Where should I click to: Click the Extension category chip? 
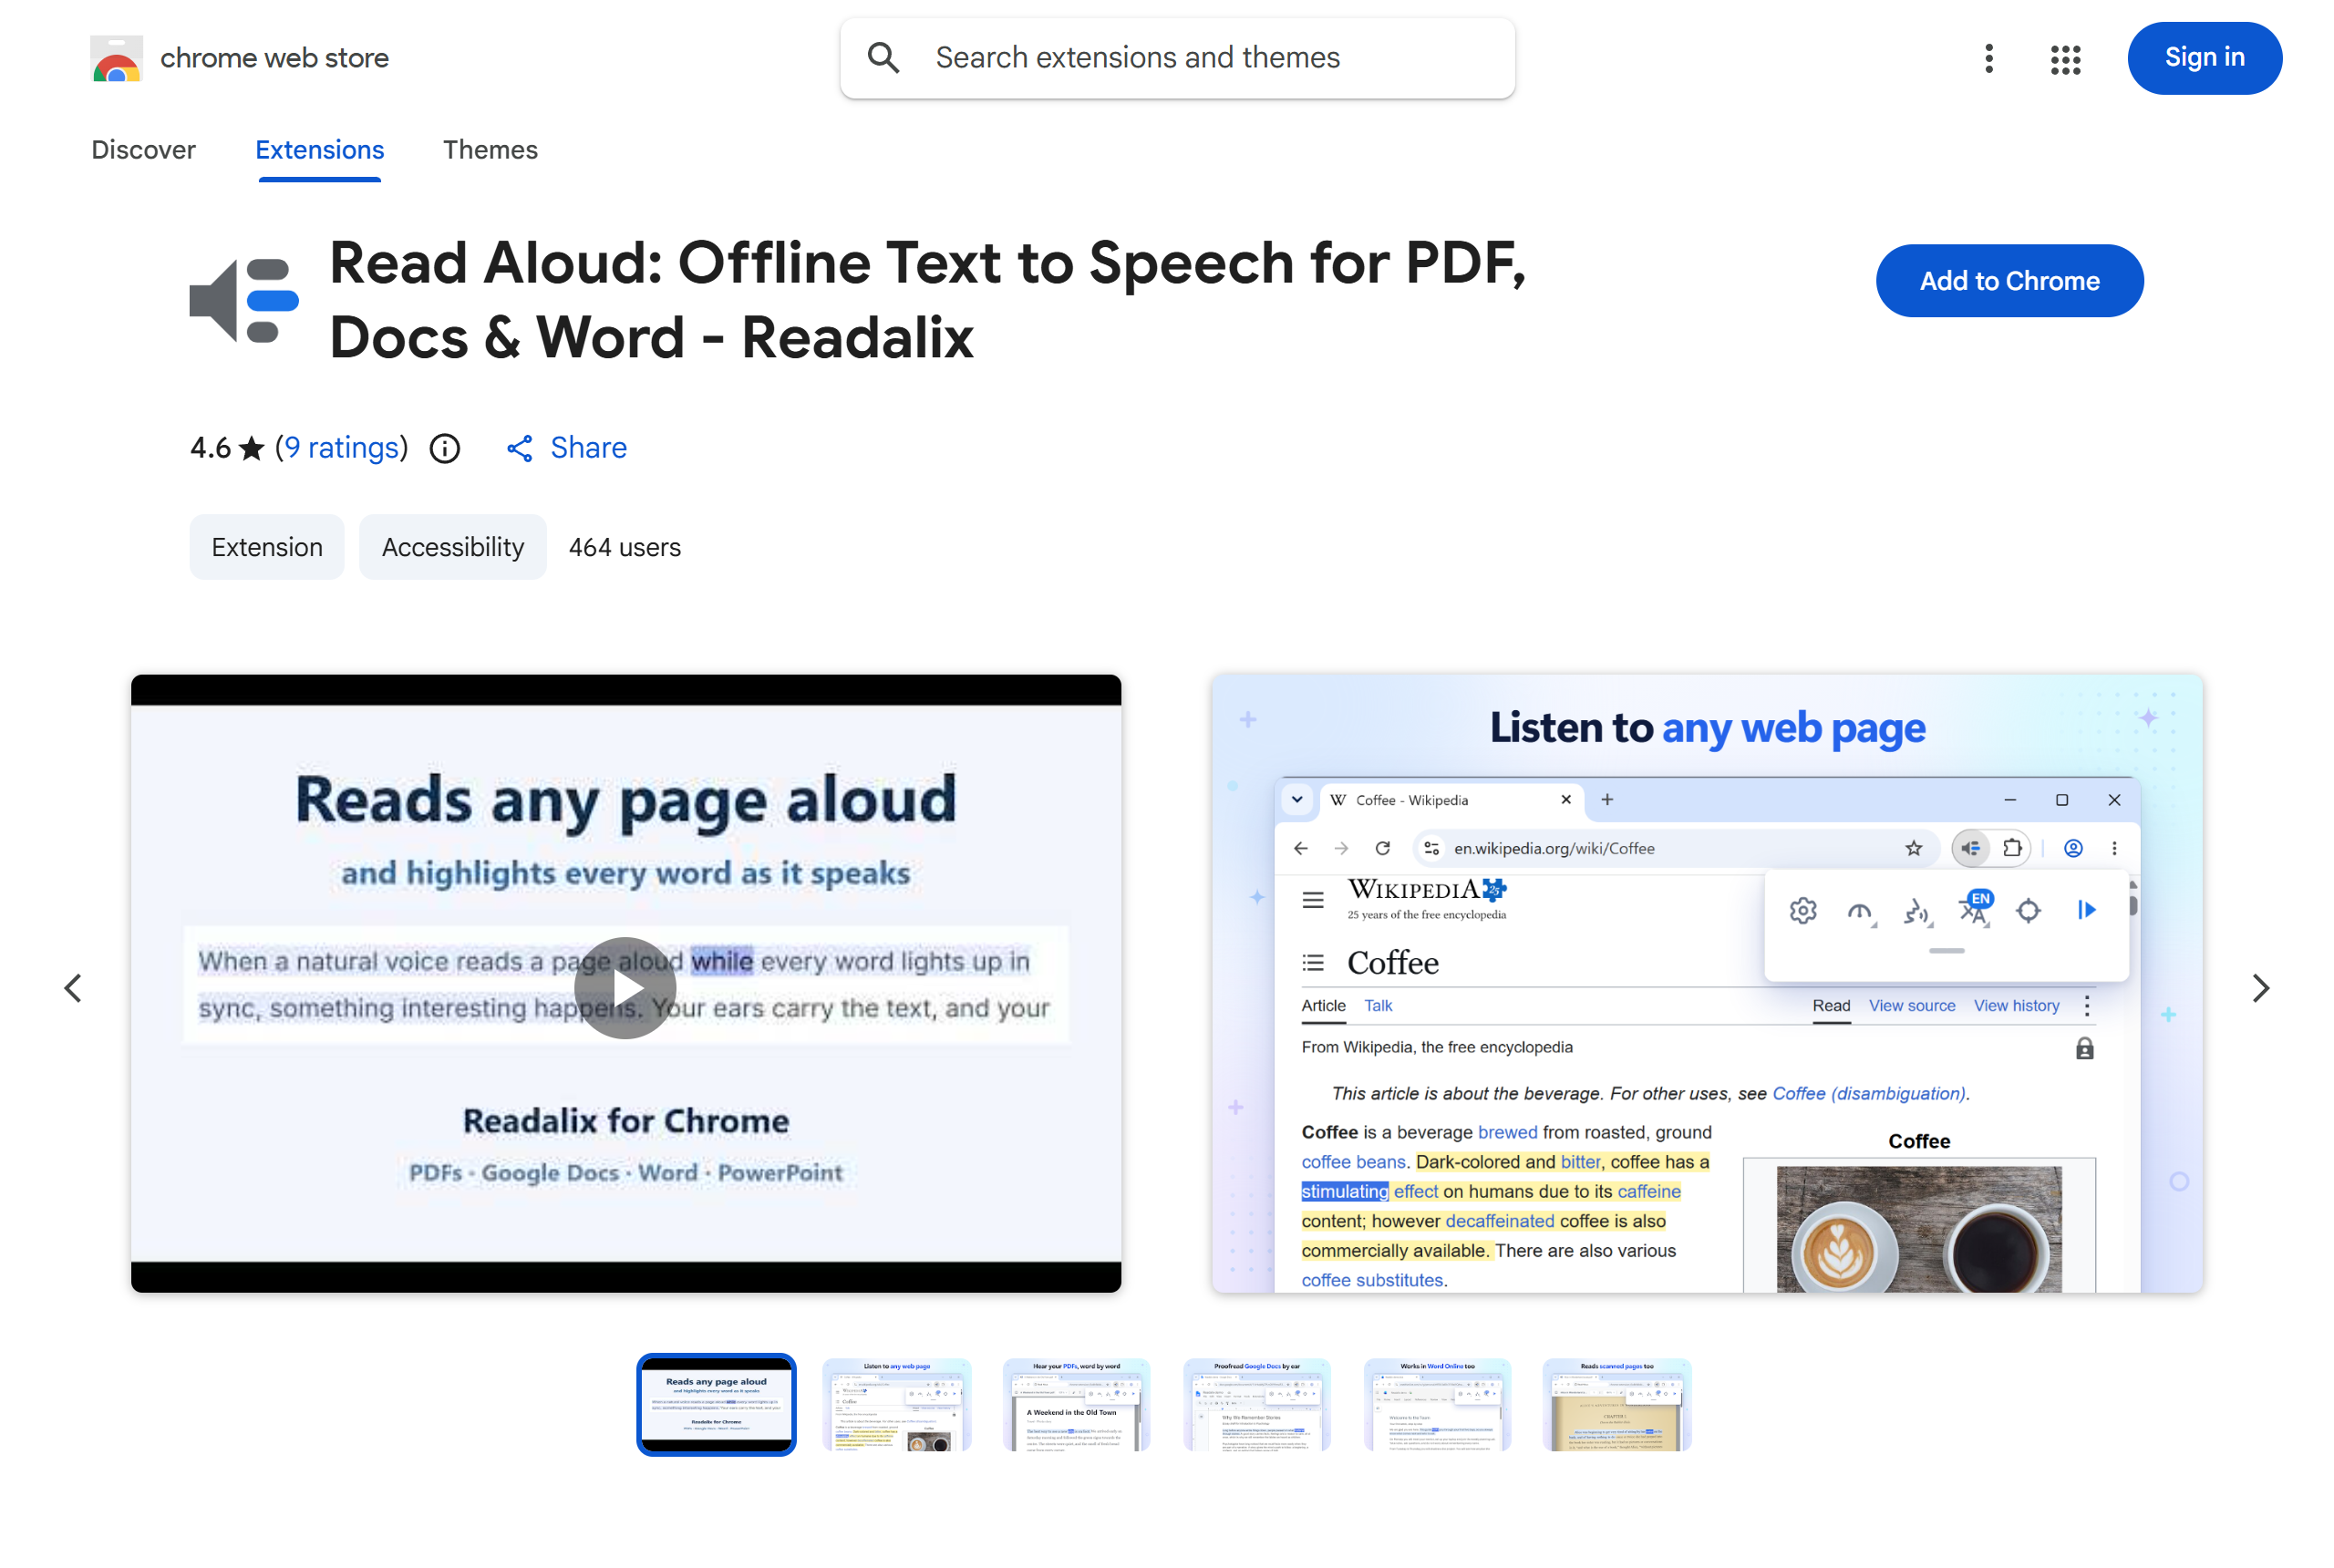267,547
